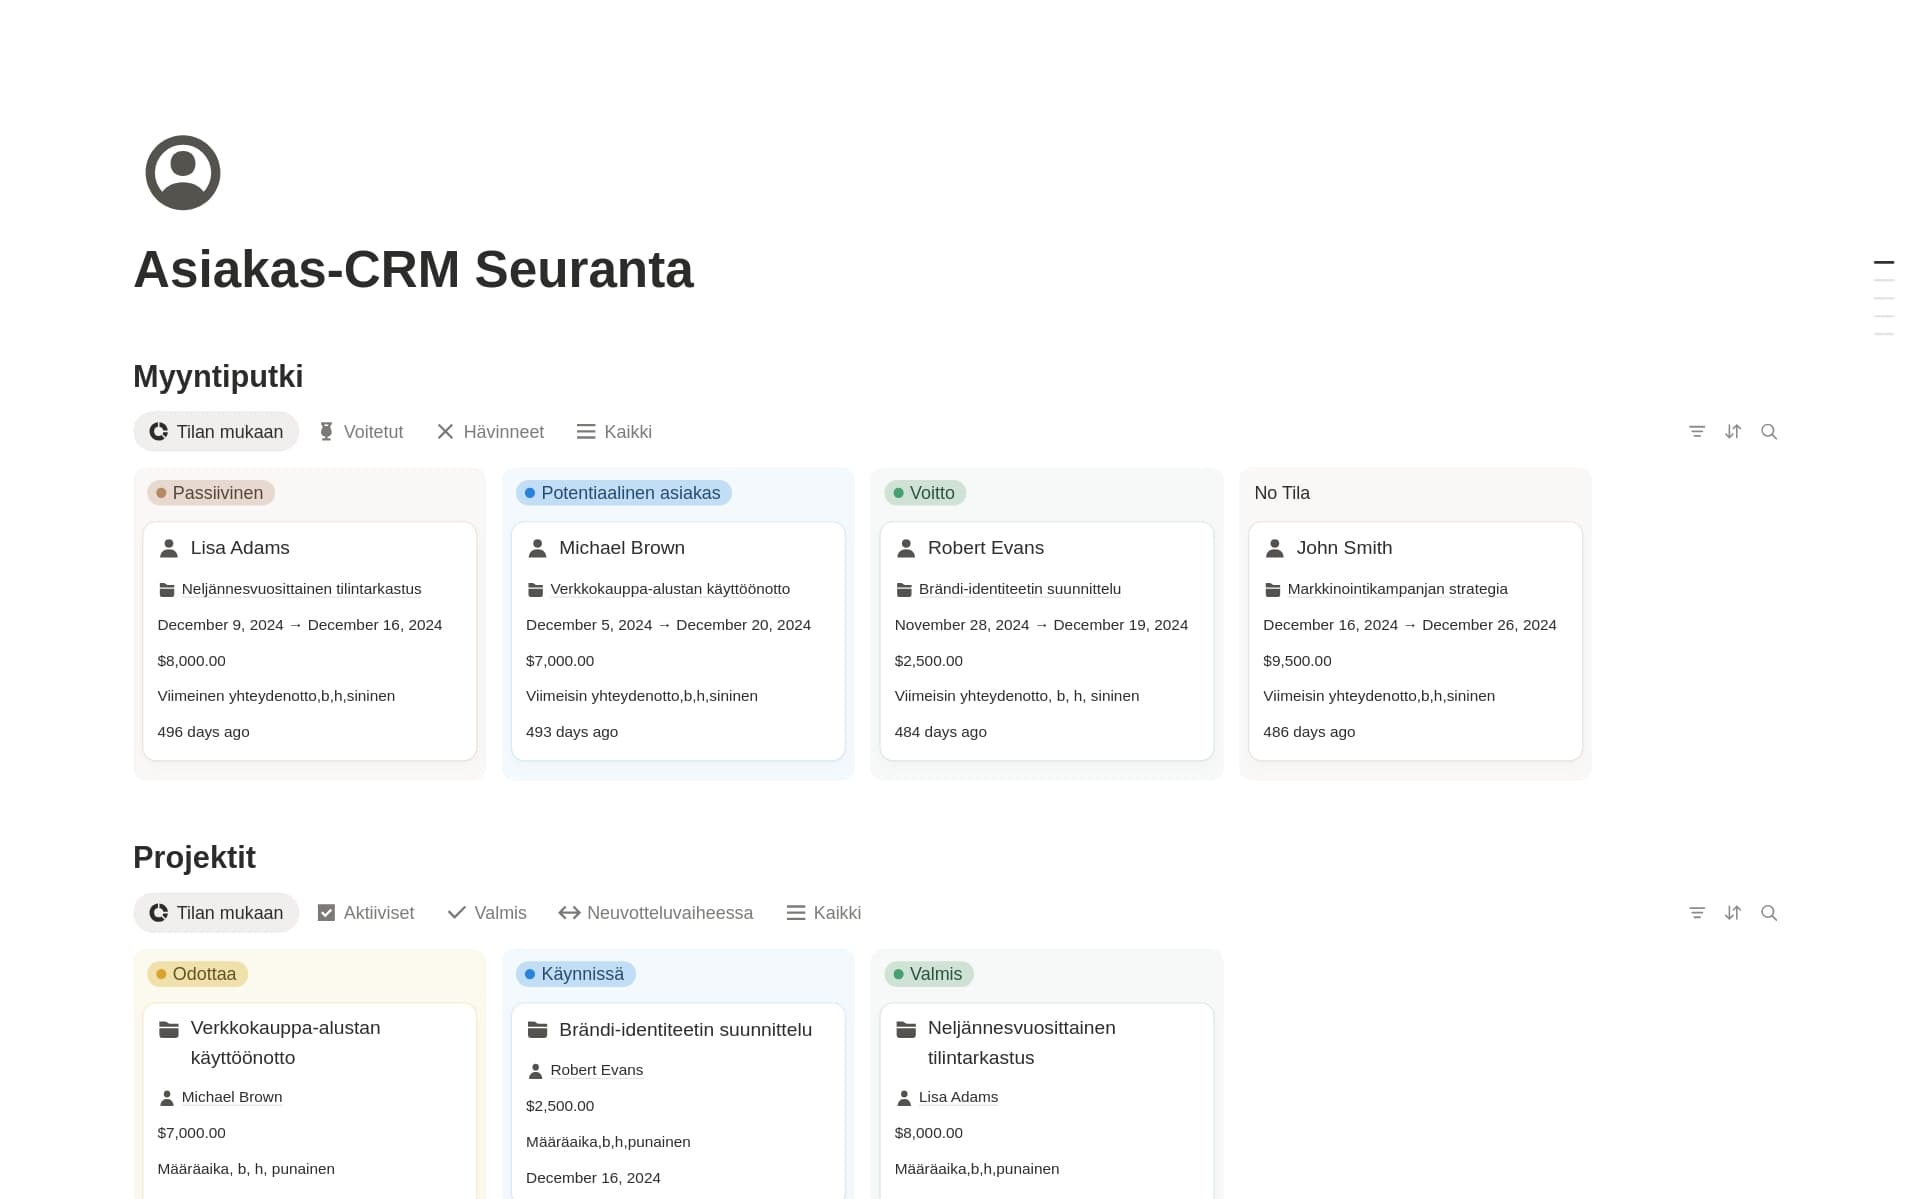Click folder icon beside Markkinointikampanjan strategia
This screenshot has width=1920, height=1199.
1273,590
